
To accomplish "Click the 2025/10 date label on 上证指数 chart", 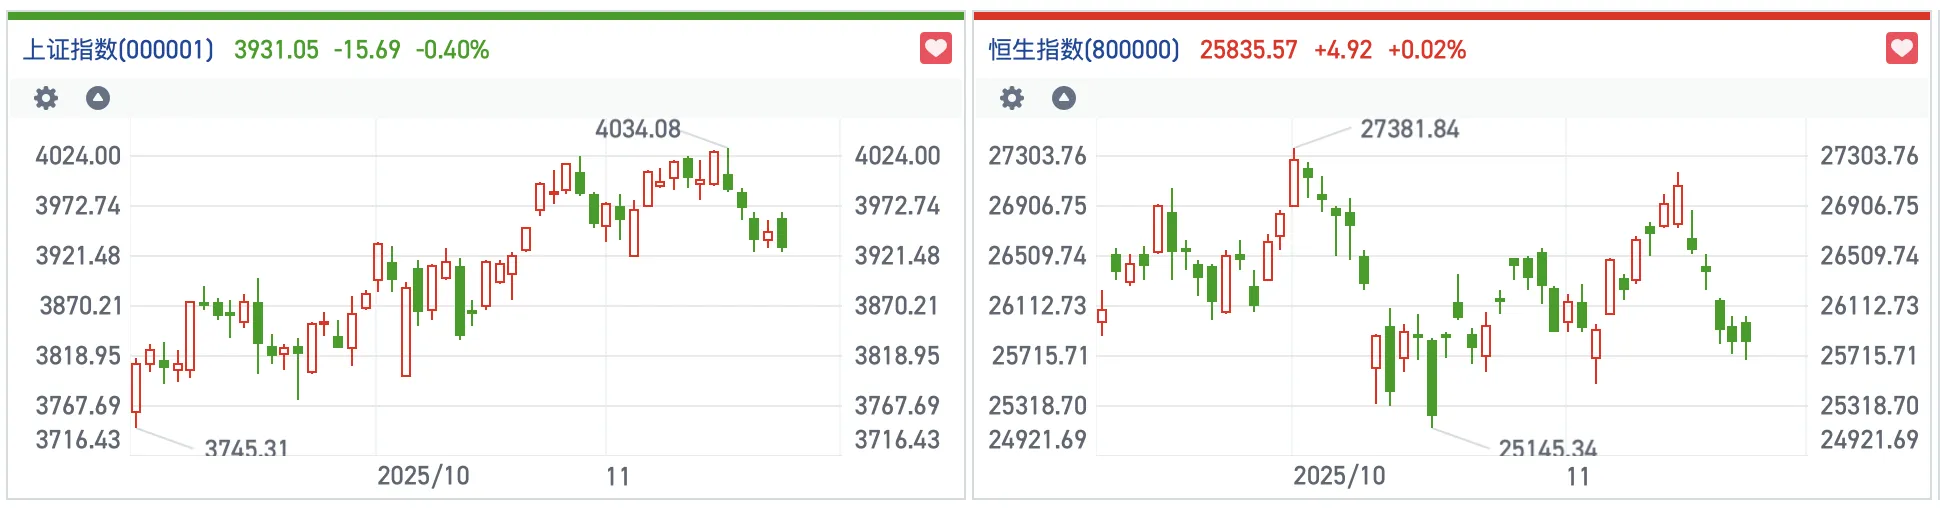I will (x=423, y=476).
